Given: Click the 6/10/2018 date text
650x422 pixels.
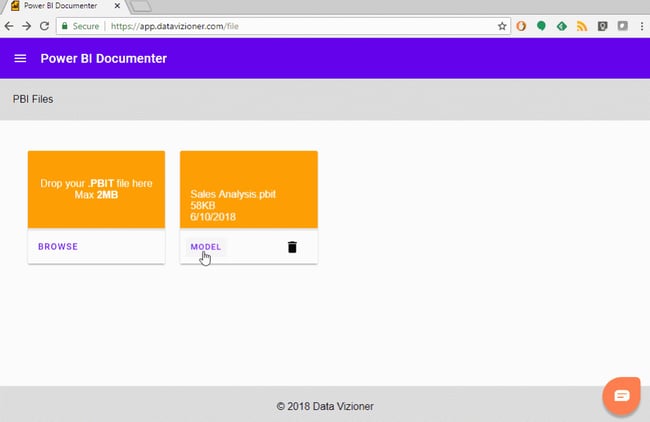Looking at the screenshot, I should point(213,217).
